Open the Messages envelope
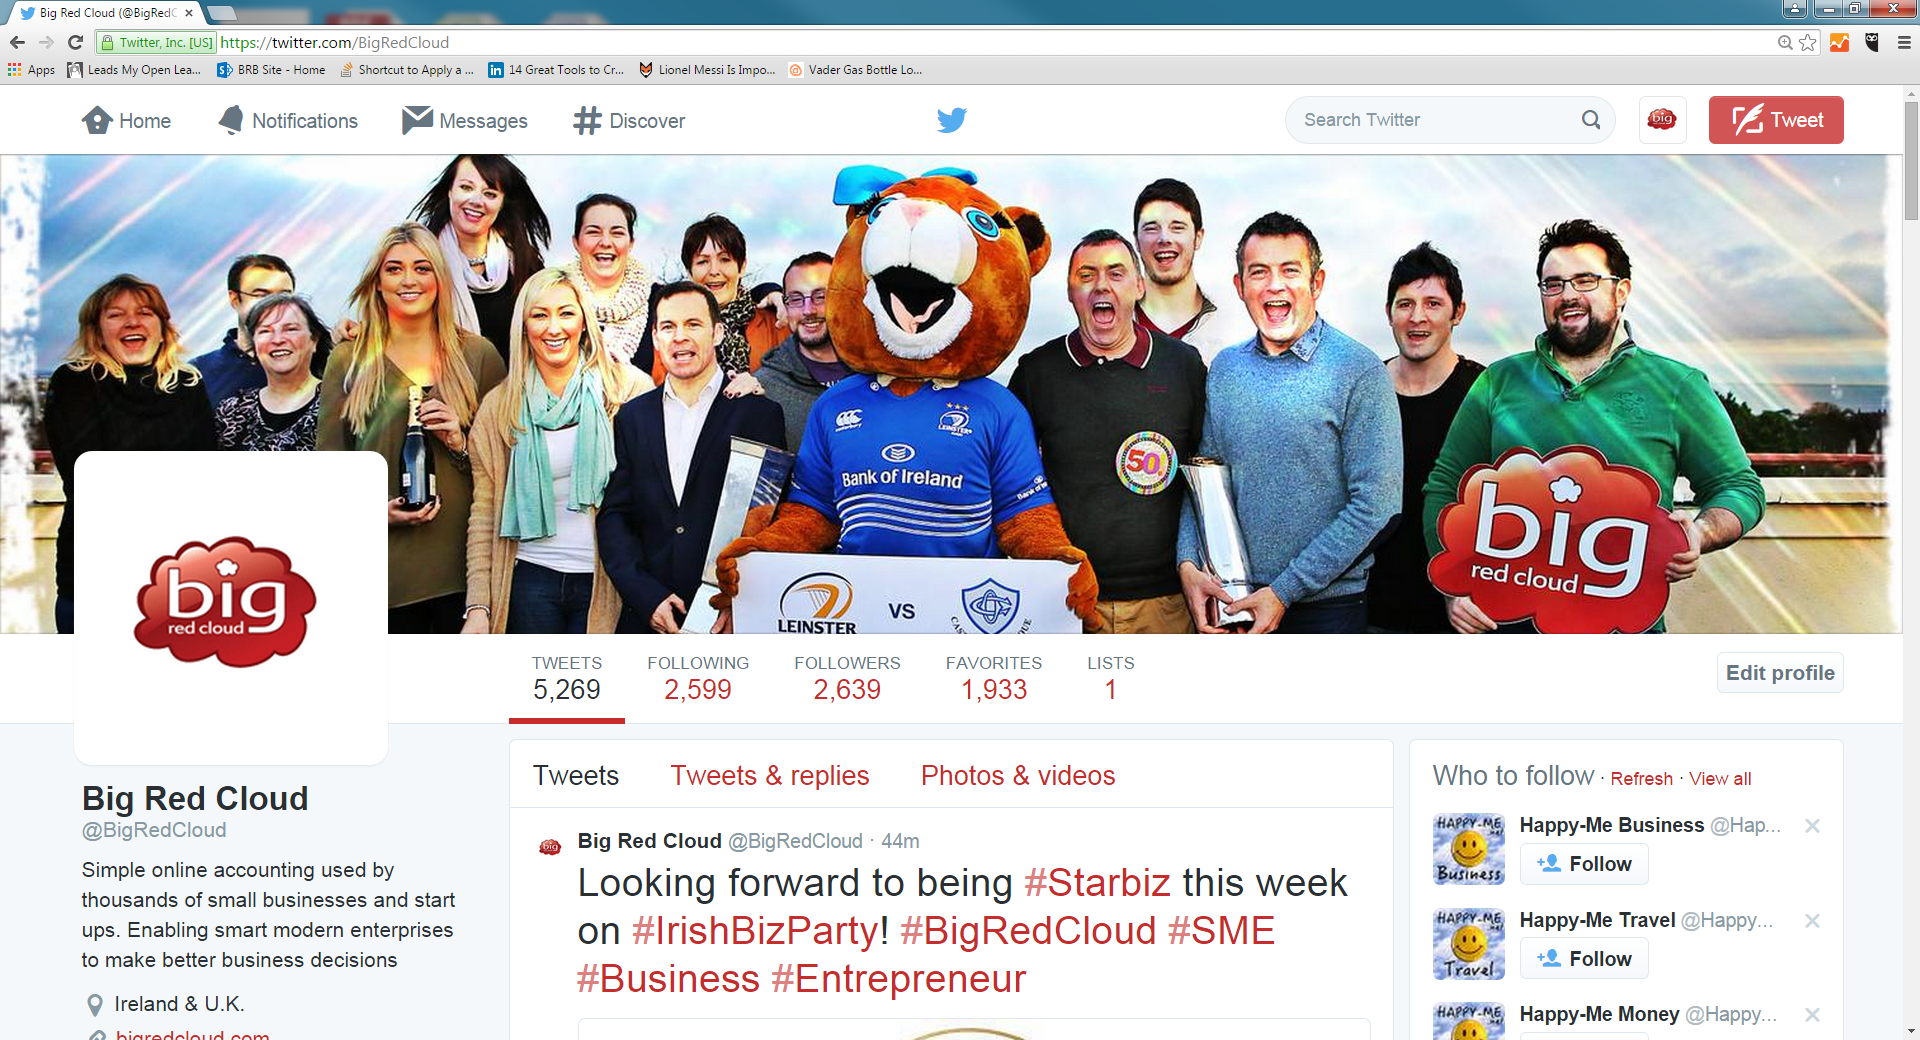The image size is (1920, 1040). (x=465, y=121)
